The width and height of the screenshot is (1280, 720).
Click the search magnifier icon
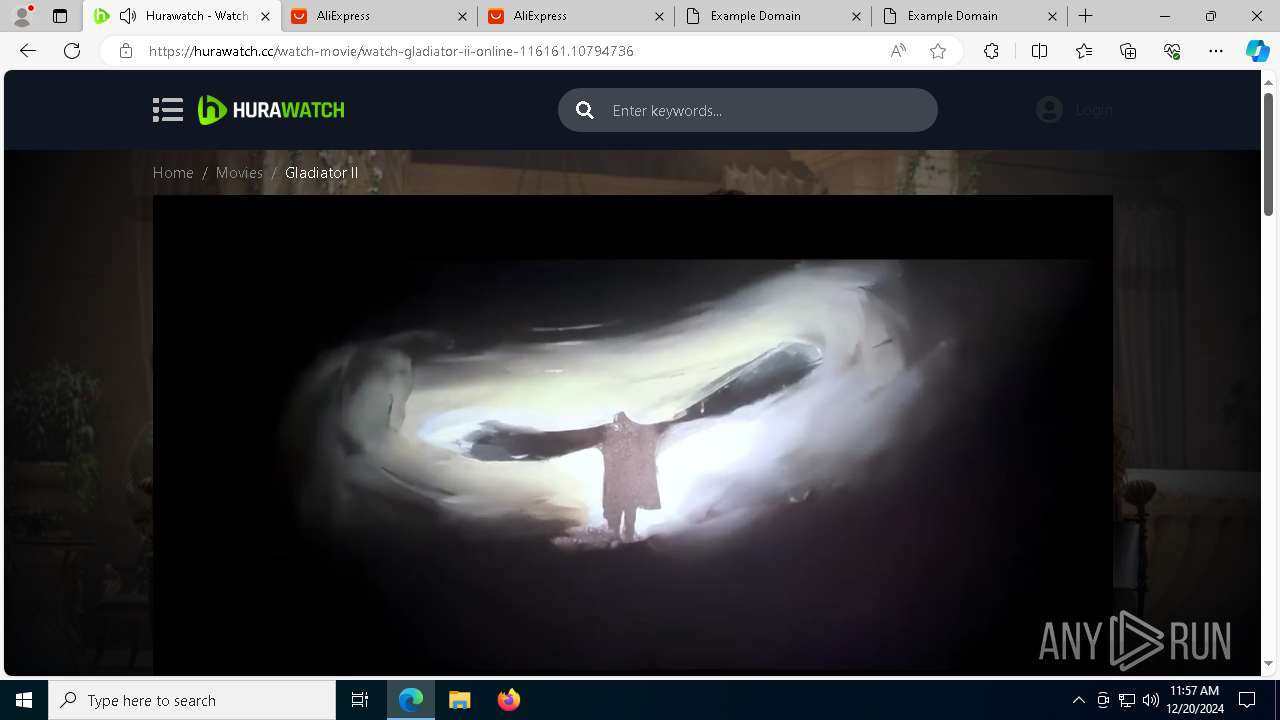[x=585, y=110]
